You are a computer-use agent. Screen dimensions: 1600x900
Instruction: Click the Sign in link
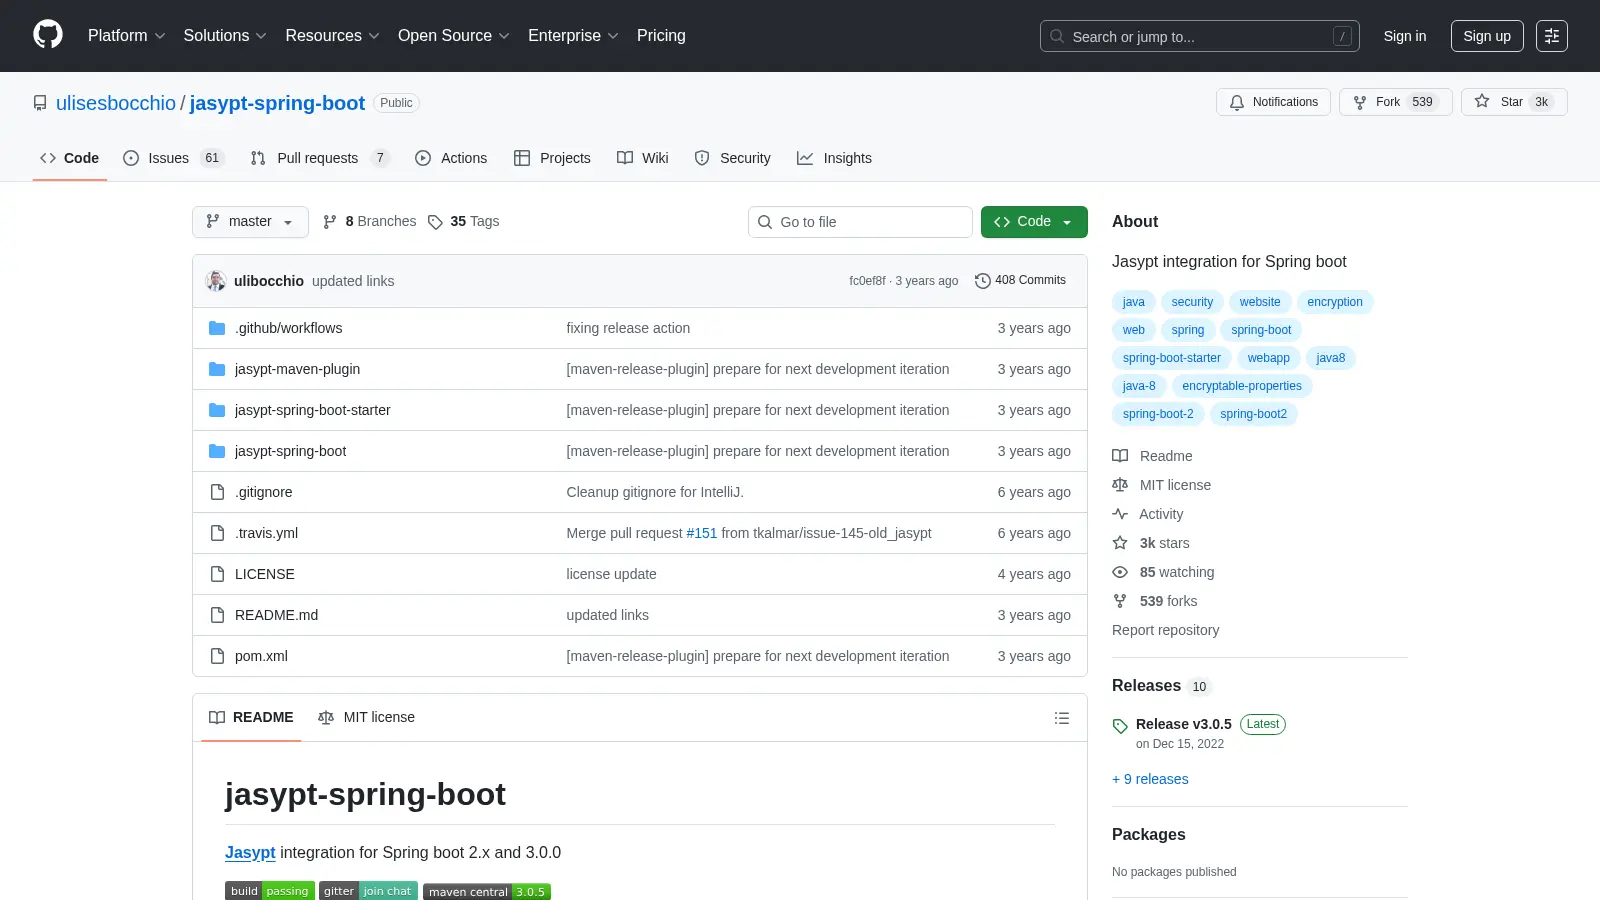(1405, 36)
